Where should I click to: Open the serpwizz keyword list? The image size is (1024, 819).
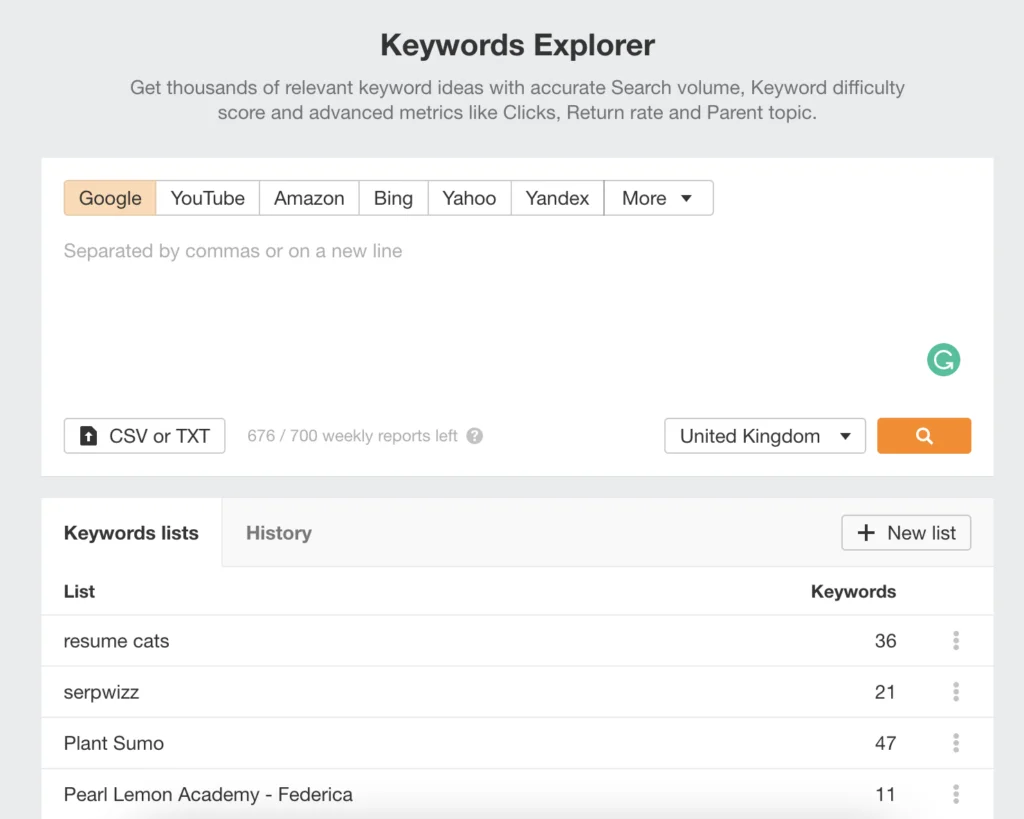click(101, 692)
